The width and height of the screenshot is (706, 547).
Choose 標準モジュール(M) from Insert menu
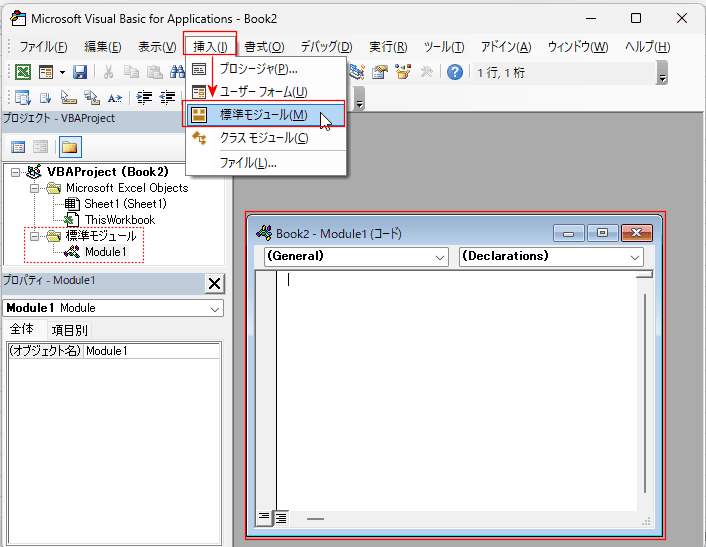(266, 115)
